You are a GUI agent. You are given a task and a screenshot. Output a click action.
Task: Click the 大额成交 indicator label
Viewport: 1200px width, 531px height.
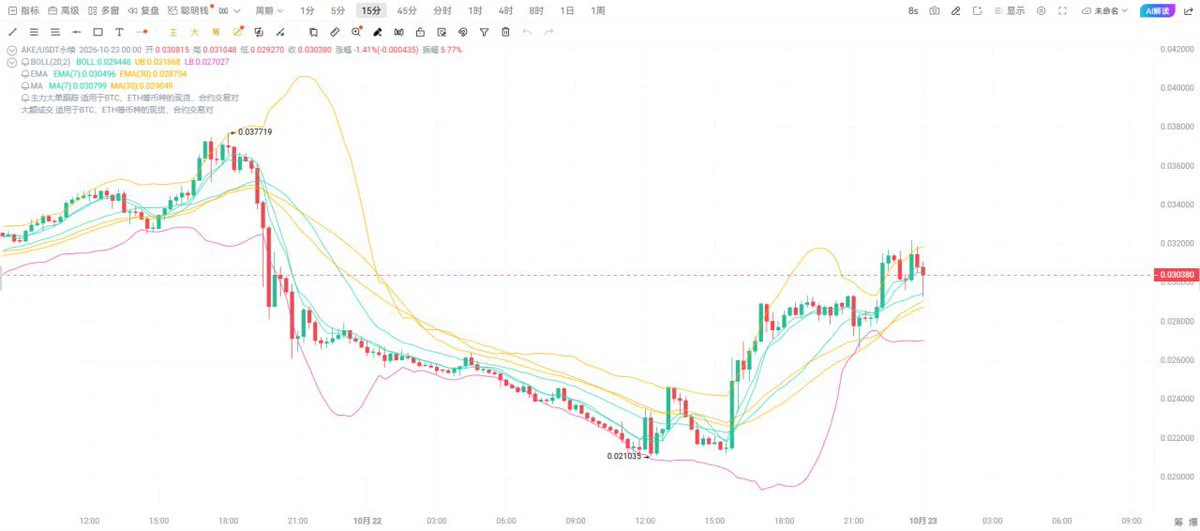[x=37, y=110]
